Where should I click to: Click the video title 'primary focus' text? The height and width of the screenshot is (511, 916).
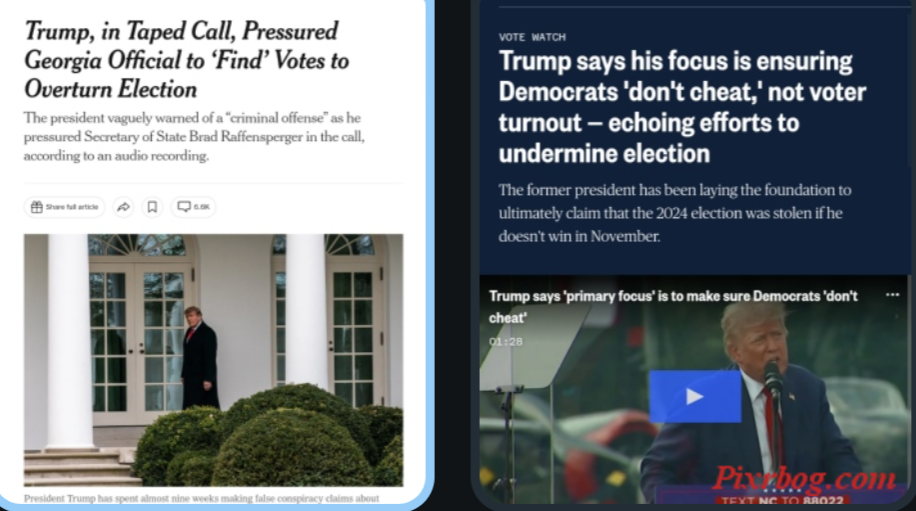pyautogui.click(x=673, y=307)
